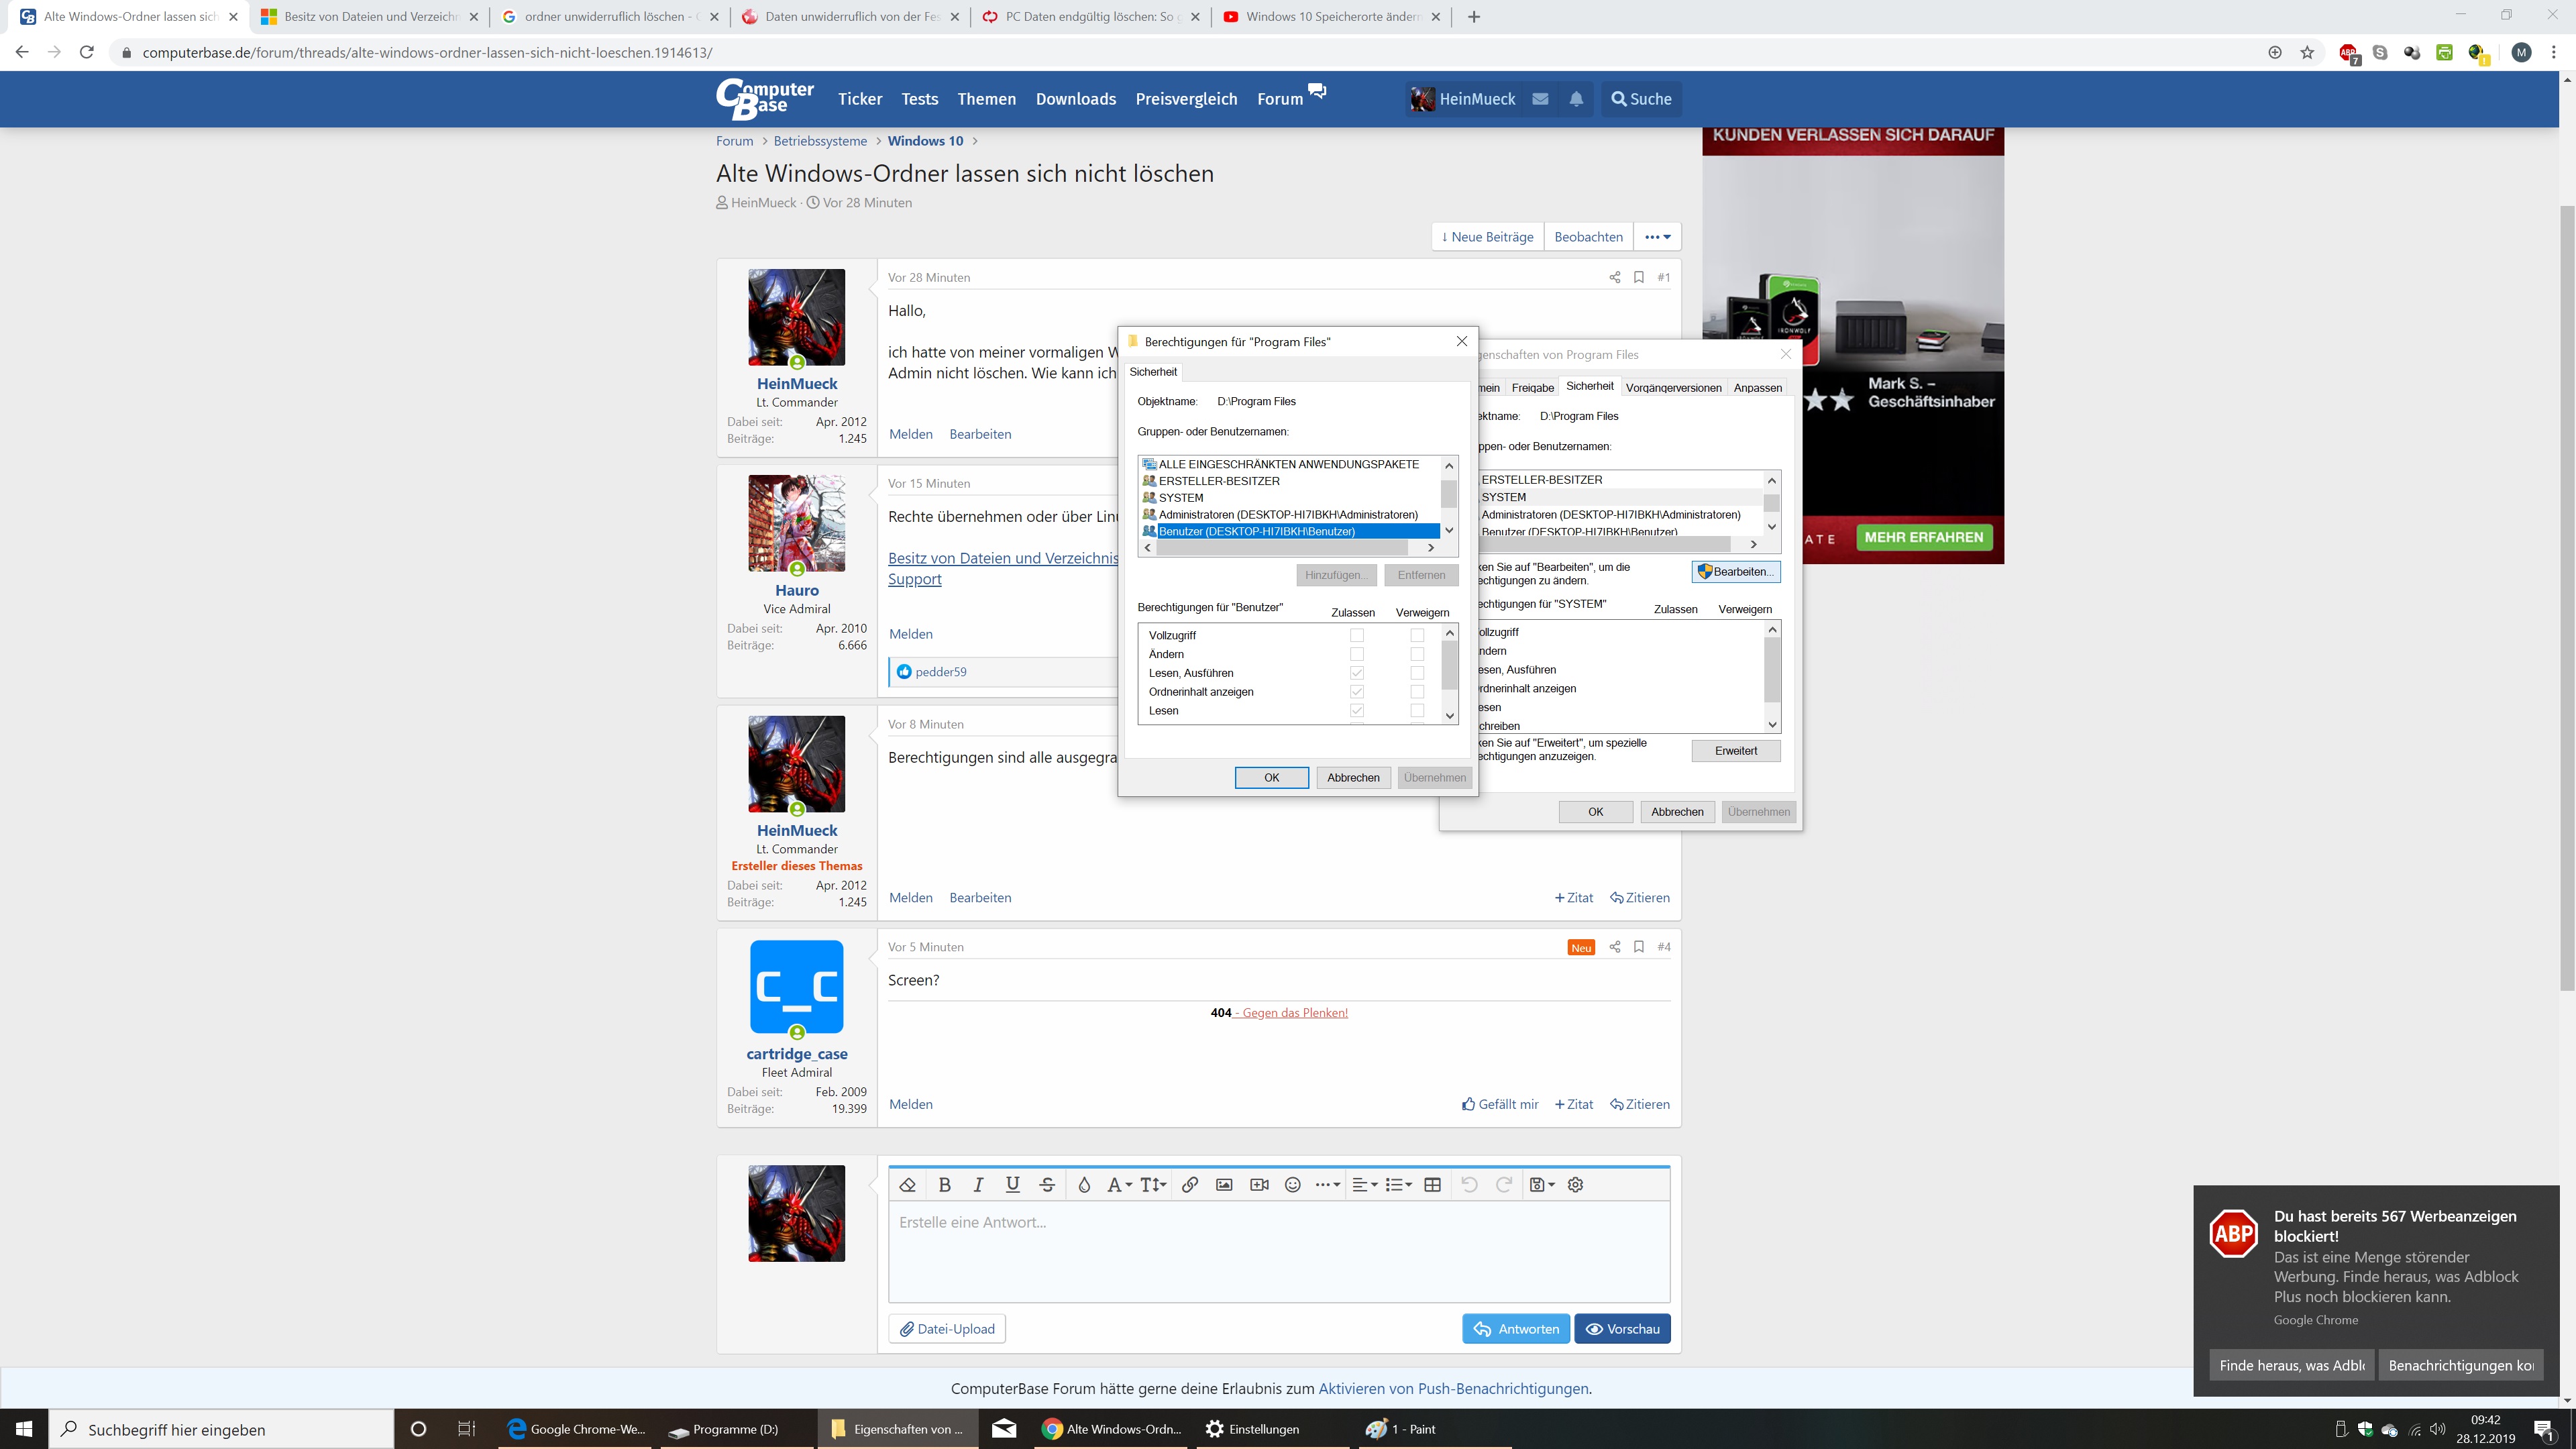Toggle Vollzugriff Zulassen checkbox

[1357, 635]
